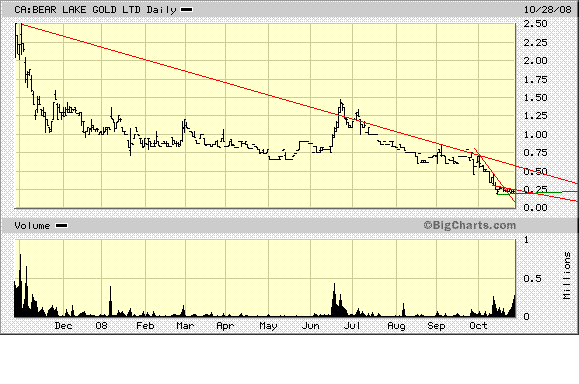Click the Dec month label
579x384 pixels.
coord(63,326)
